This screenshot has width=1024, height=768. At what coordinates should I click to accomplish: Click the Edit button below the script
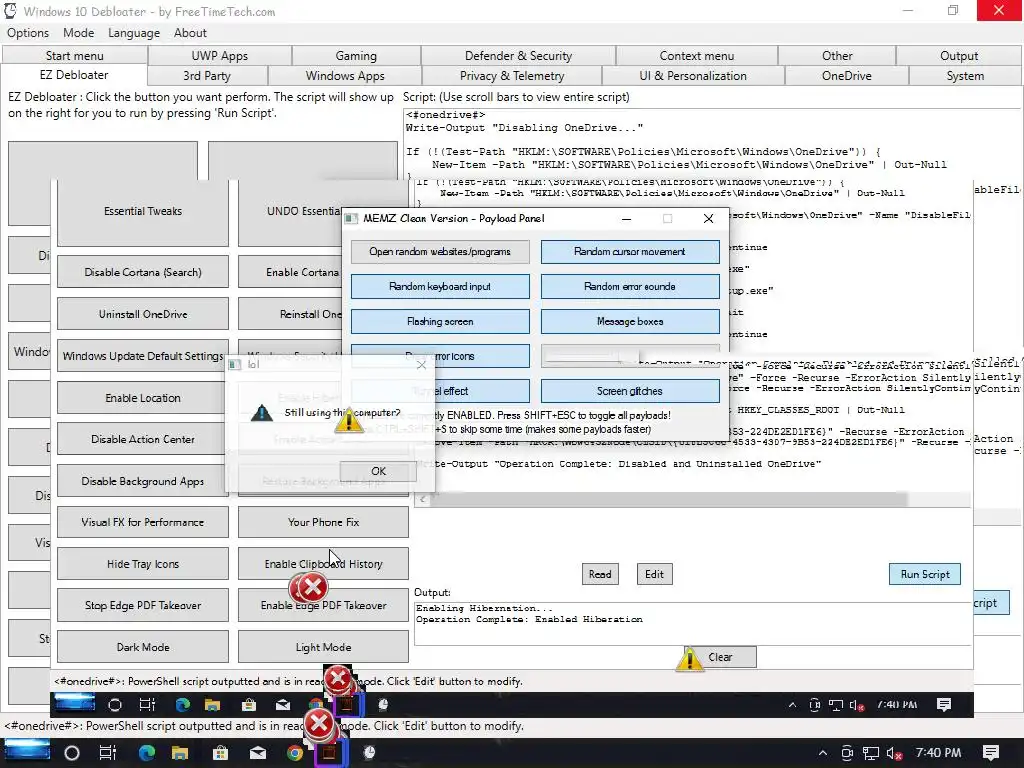point(654,574)
